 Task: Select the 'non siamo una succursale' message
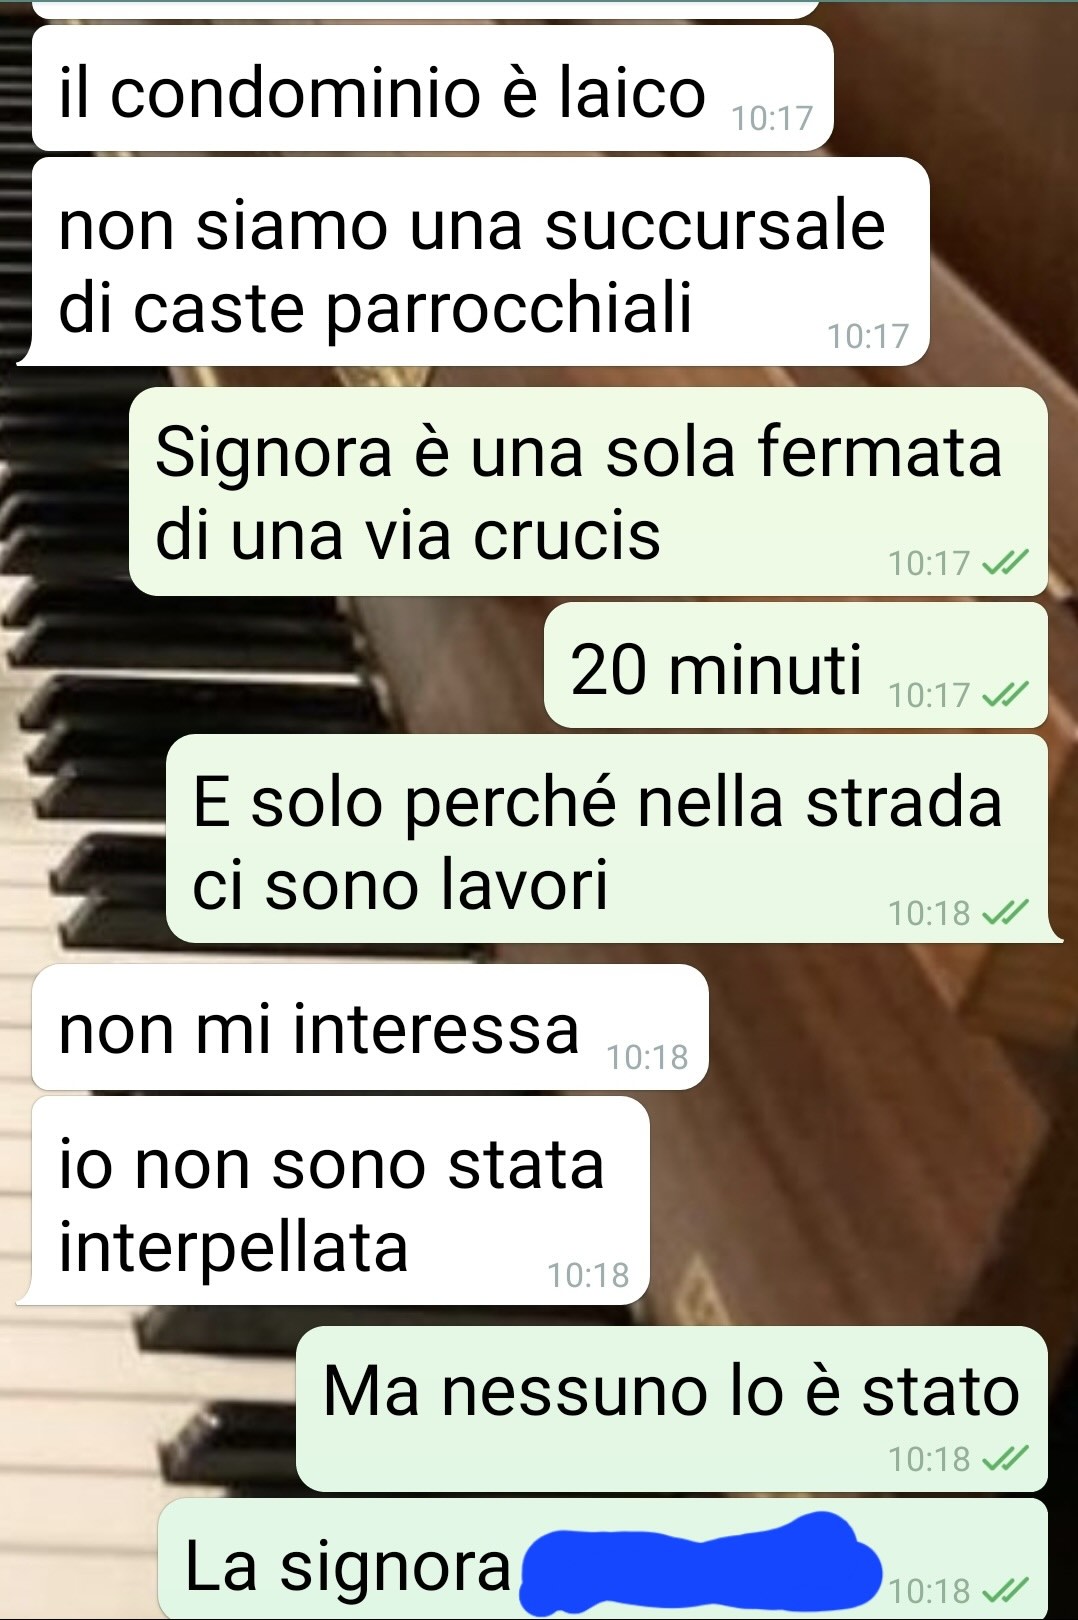coord(474,262)
